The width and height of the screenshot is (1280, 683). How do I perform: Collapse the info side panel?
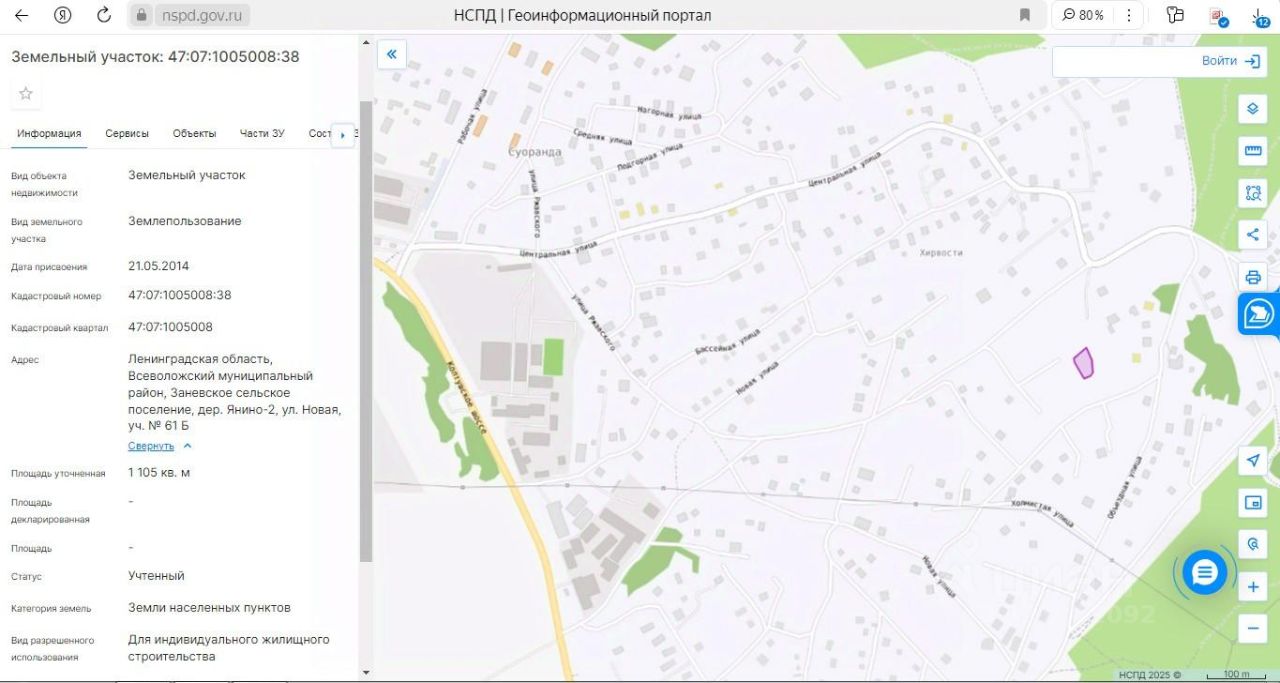pyautogui.click(x=391, y=54)
